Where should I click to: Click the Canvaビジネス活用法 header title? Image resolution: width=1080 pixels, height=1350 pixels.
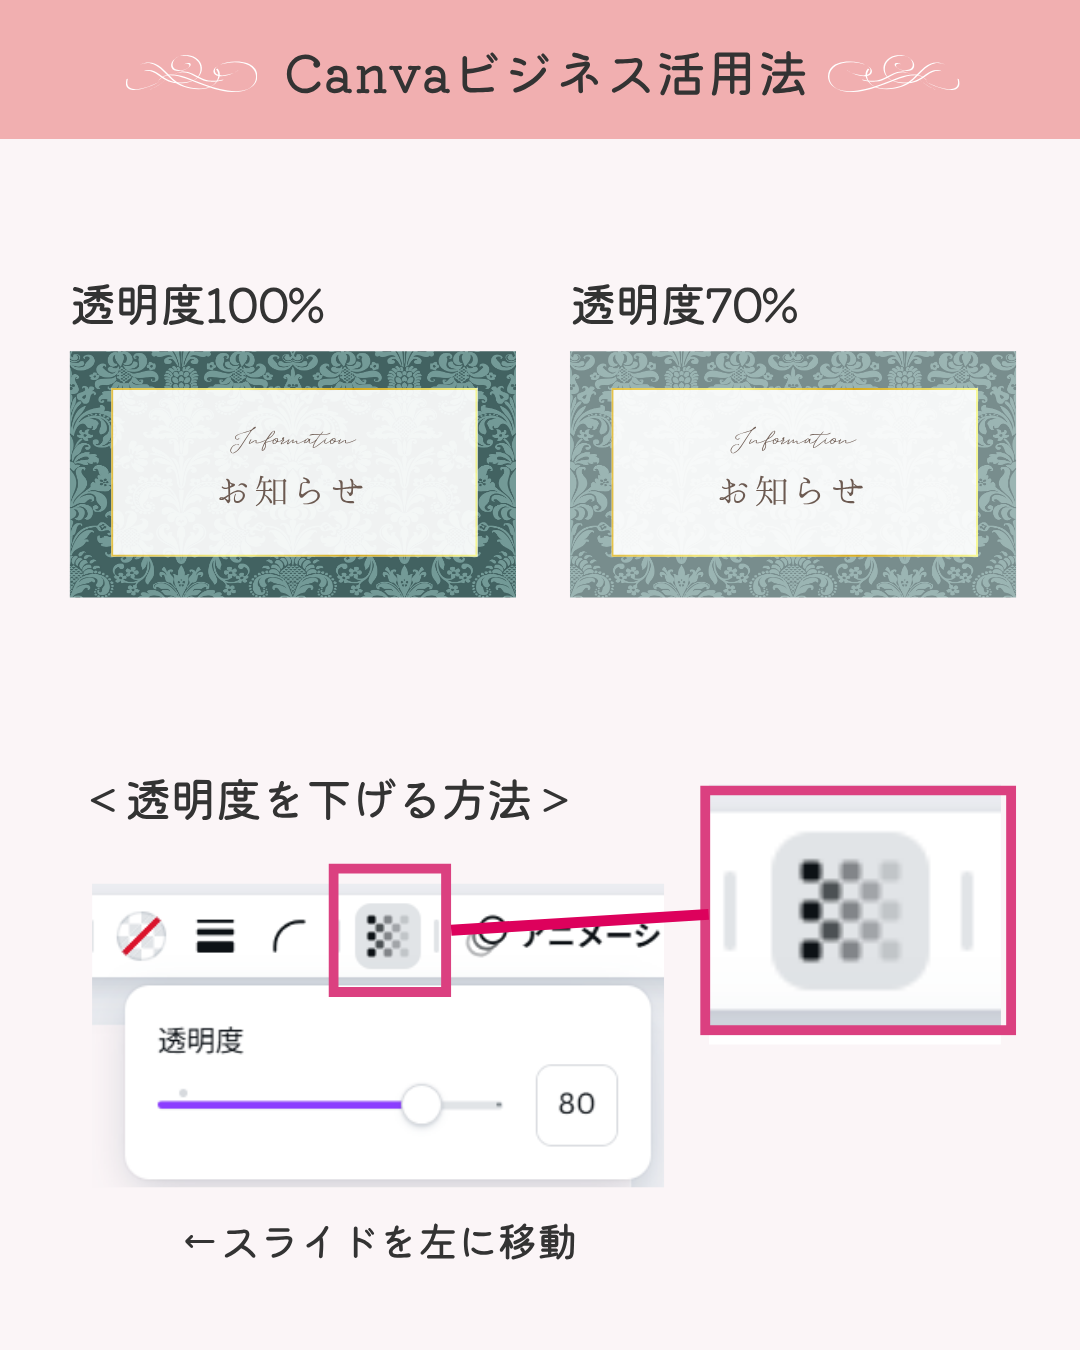(546, 75)
